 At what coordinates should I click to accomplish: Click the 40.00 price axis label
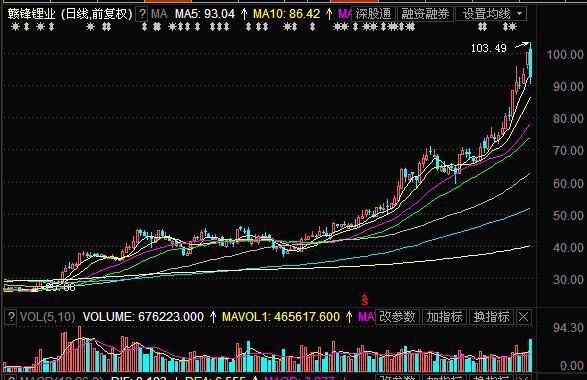click(568, 247)
